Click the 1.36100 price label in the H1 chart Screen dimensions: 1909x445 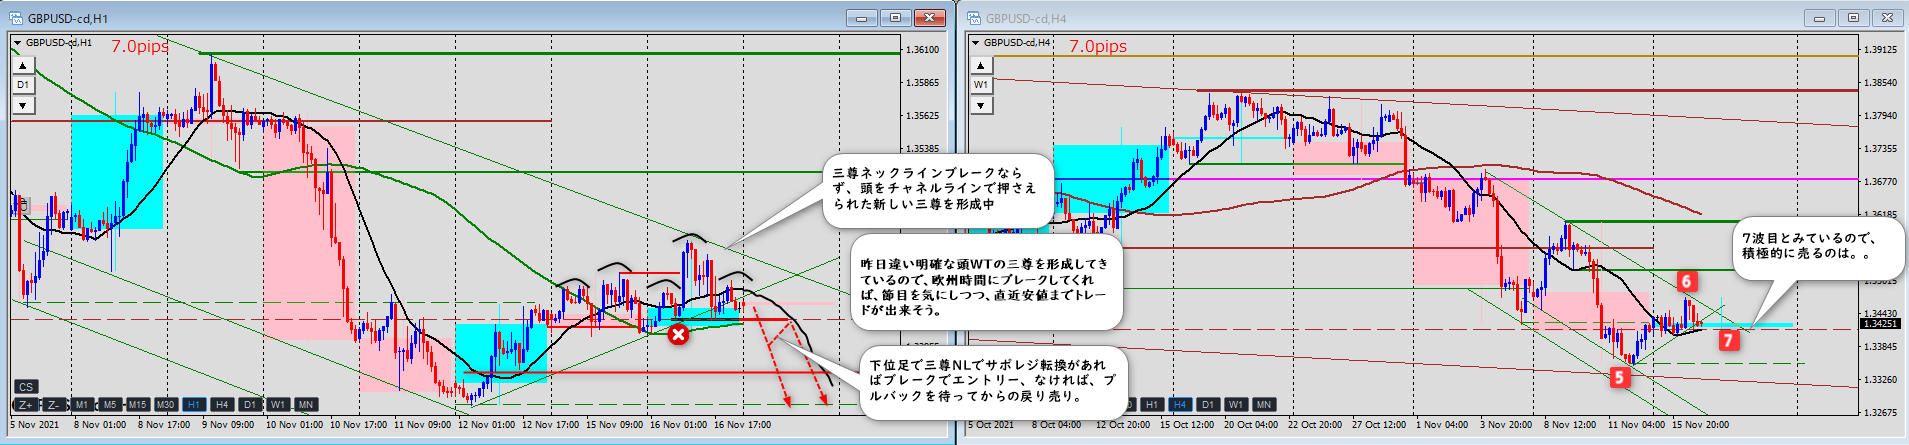[x=922, y=50]
